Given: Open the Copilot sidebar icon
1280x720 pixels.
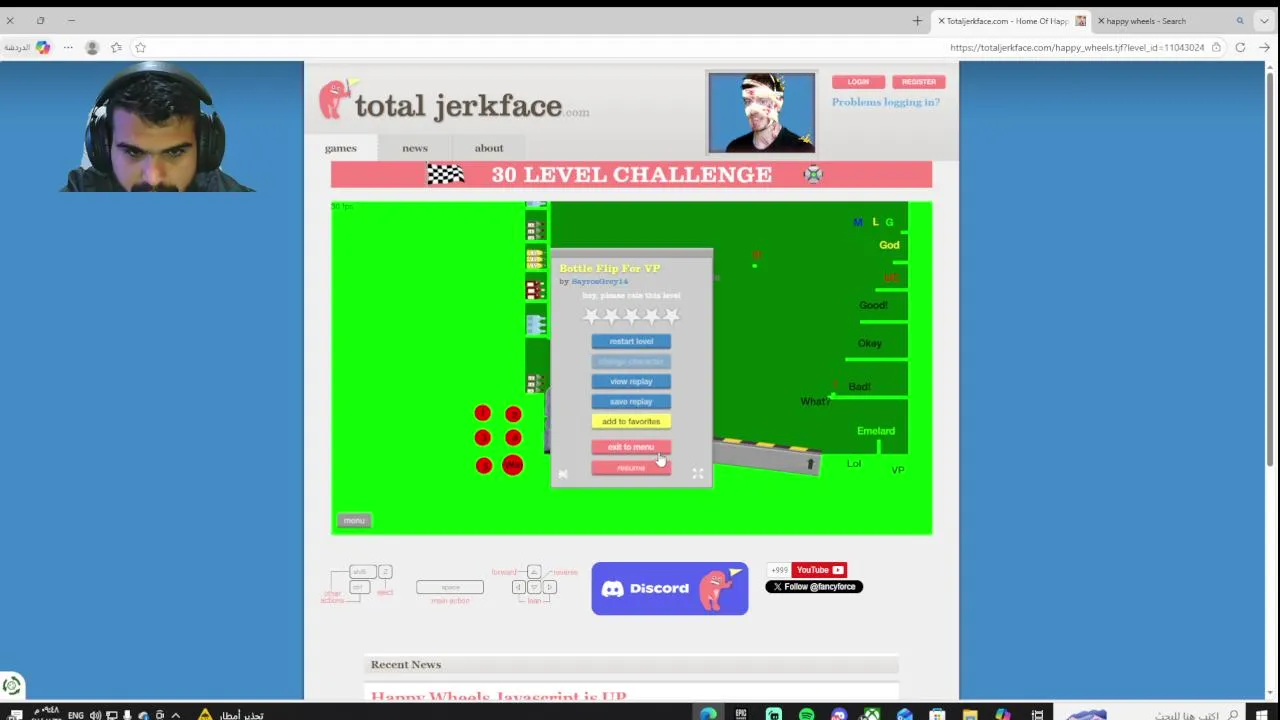Looking at the screenshot, I should (x=42, y=48).
